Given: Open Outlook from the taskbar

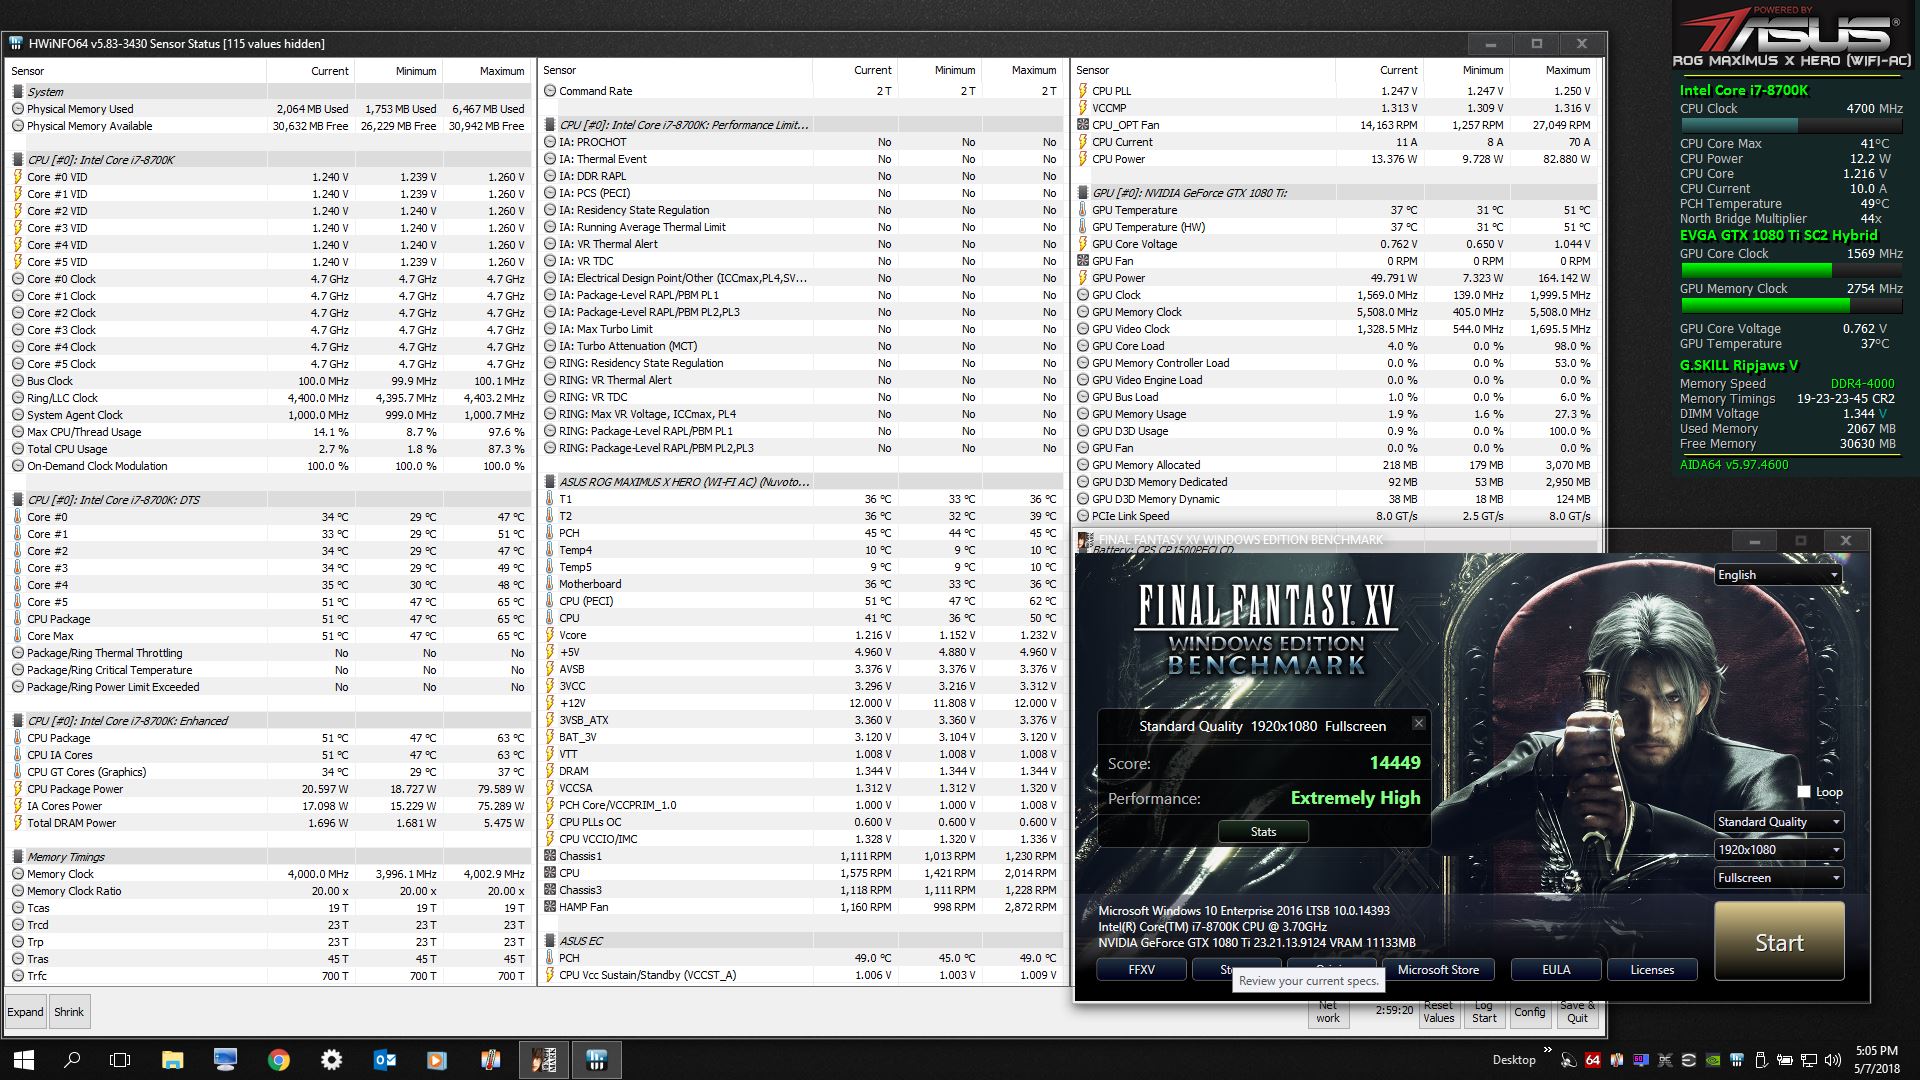Looking at the screenshot, I should 384,1059.
